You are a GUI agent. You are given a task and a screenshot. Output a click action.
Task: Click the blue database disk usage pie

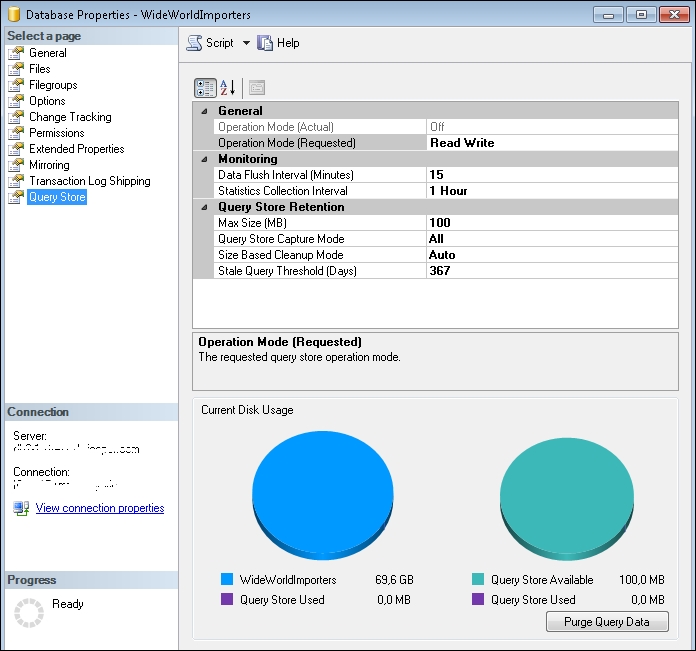[x=323, y=495]
